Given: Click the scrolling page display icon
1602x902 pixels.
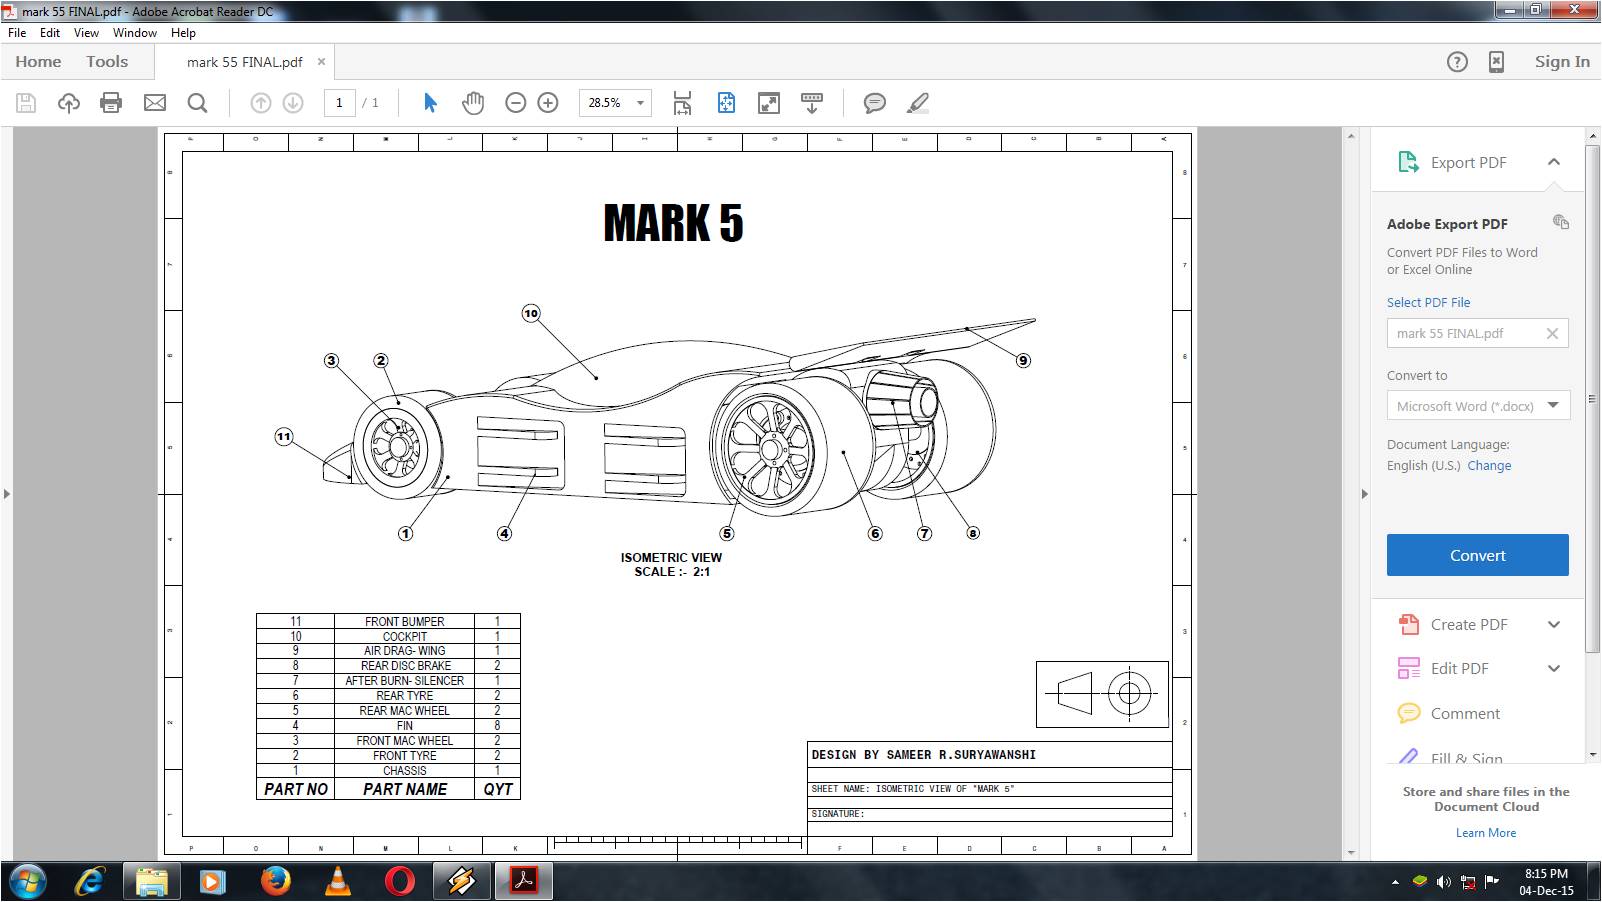Looking at the screenshot, I should pos(682,102).
